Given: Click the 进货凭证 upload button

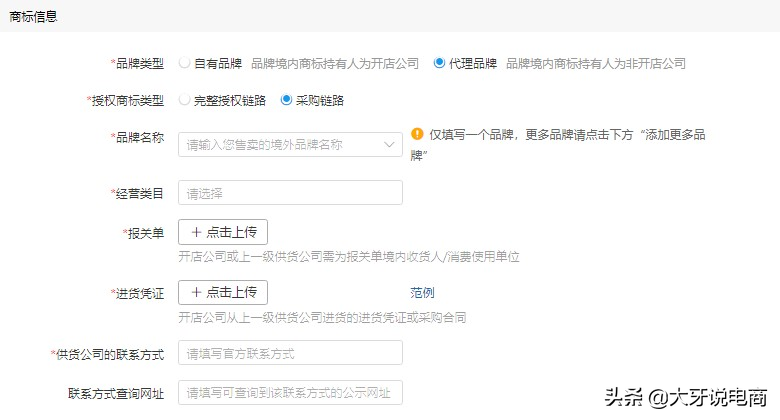Looking at the screenshot, I should [x=223, y=292].
